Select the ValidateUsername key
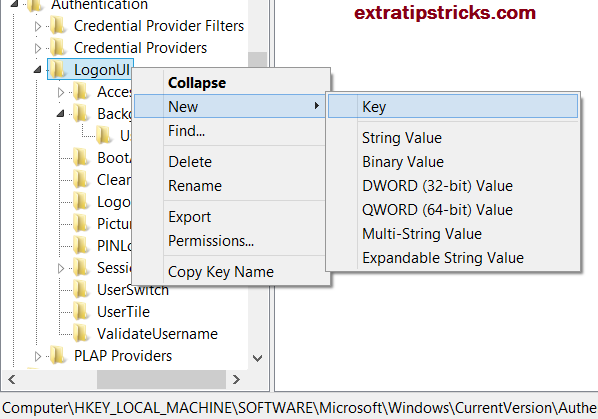The image size is (598, 419). (157, 334)
